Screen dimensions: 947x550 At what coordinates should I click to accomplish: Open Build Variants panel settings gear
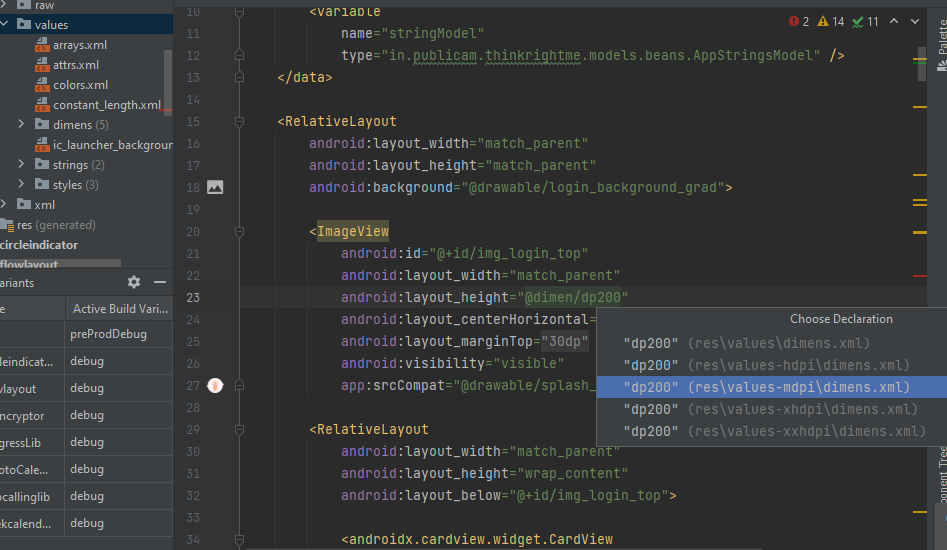(134, 283)
